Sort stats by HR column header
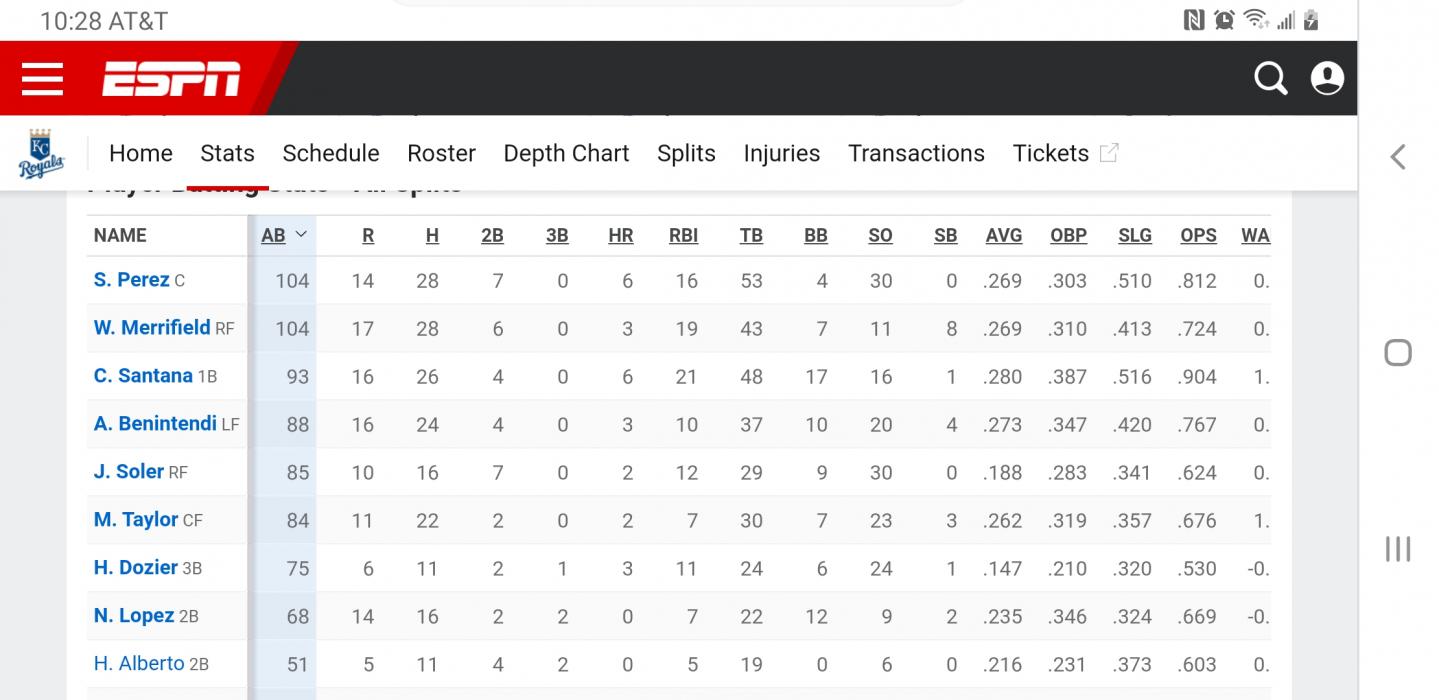Viewport: 1439px width, 700px height. tap(620, 235)
